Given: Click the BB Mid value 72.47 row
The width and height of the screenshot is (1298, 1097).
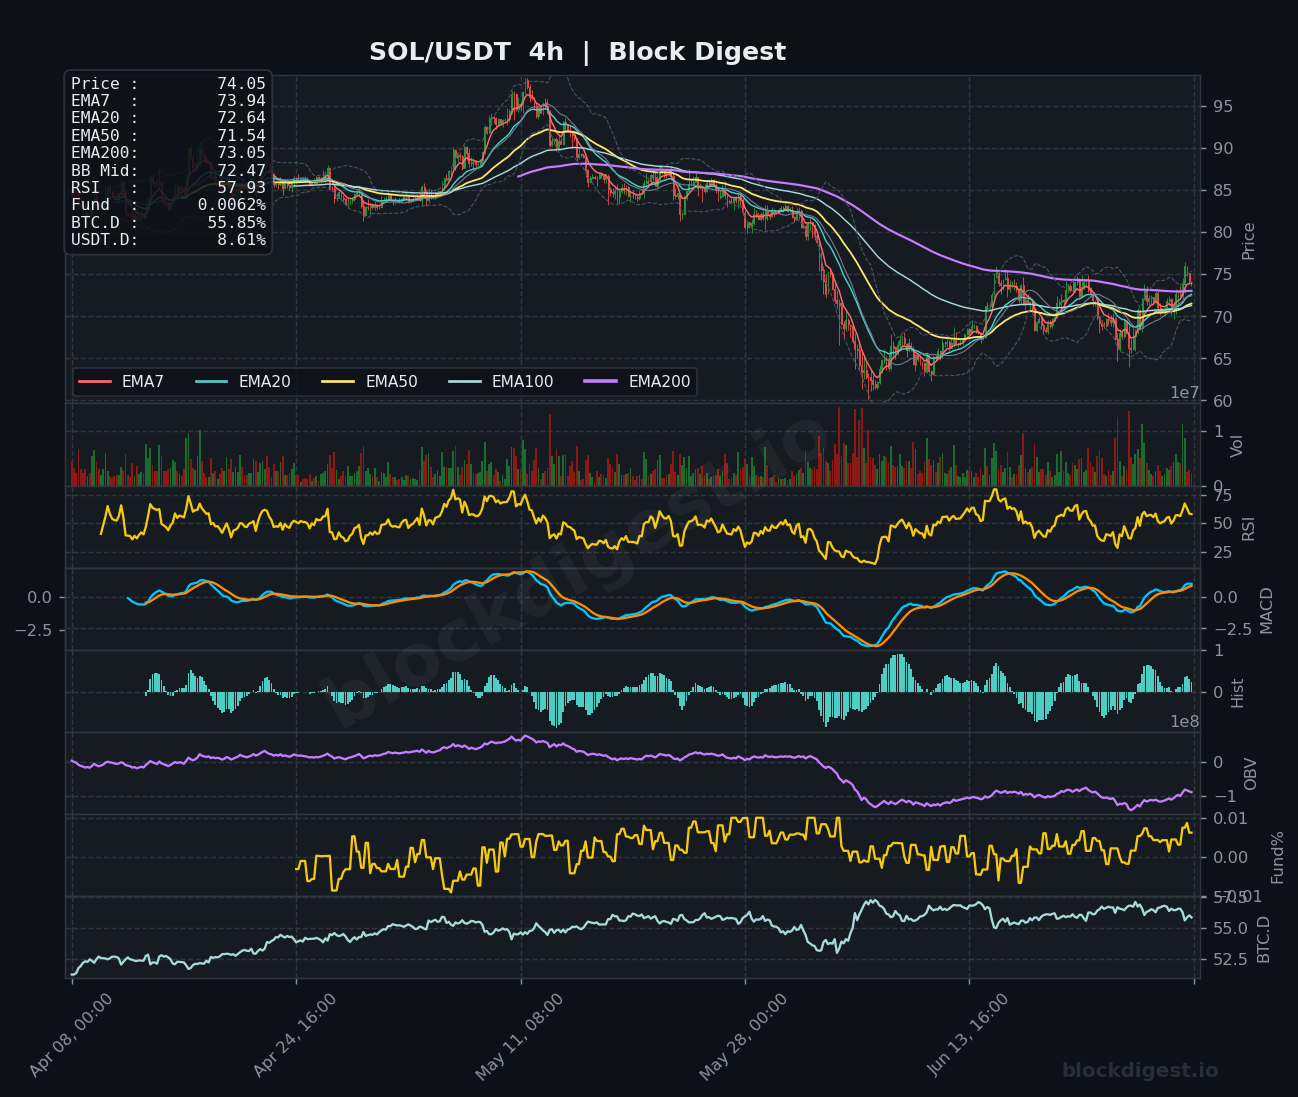Looking at the screenshot, I should tap(168, 171).
